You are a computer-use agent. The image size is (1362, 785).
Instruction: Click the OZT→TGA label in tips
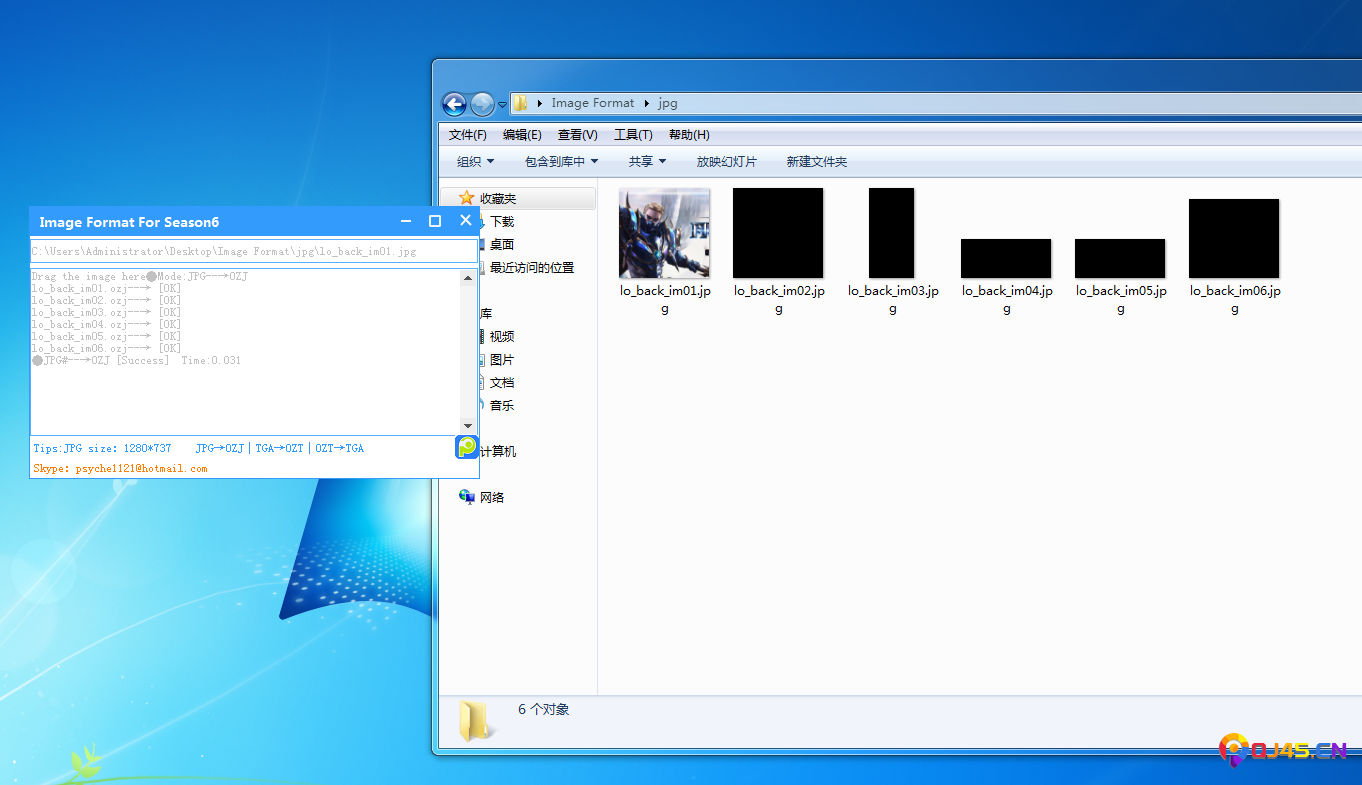(340, 448)
